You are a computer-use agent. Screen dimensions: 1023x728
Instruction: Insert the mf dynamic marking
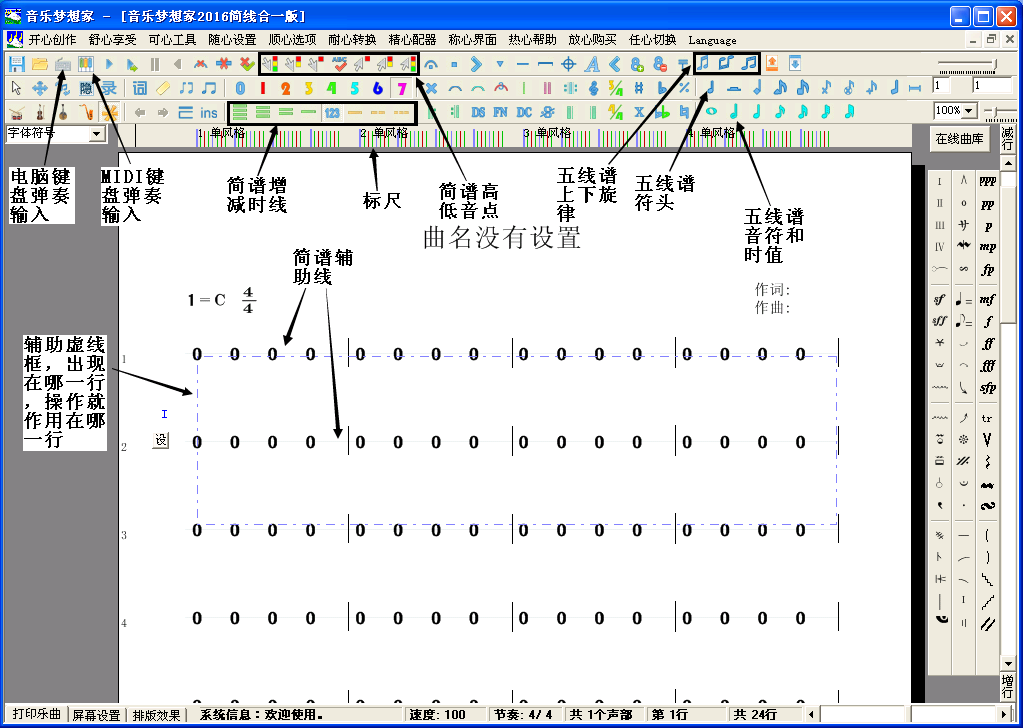[x=987, y=299]
